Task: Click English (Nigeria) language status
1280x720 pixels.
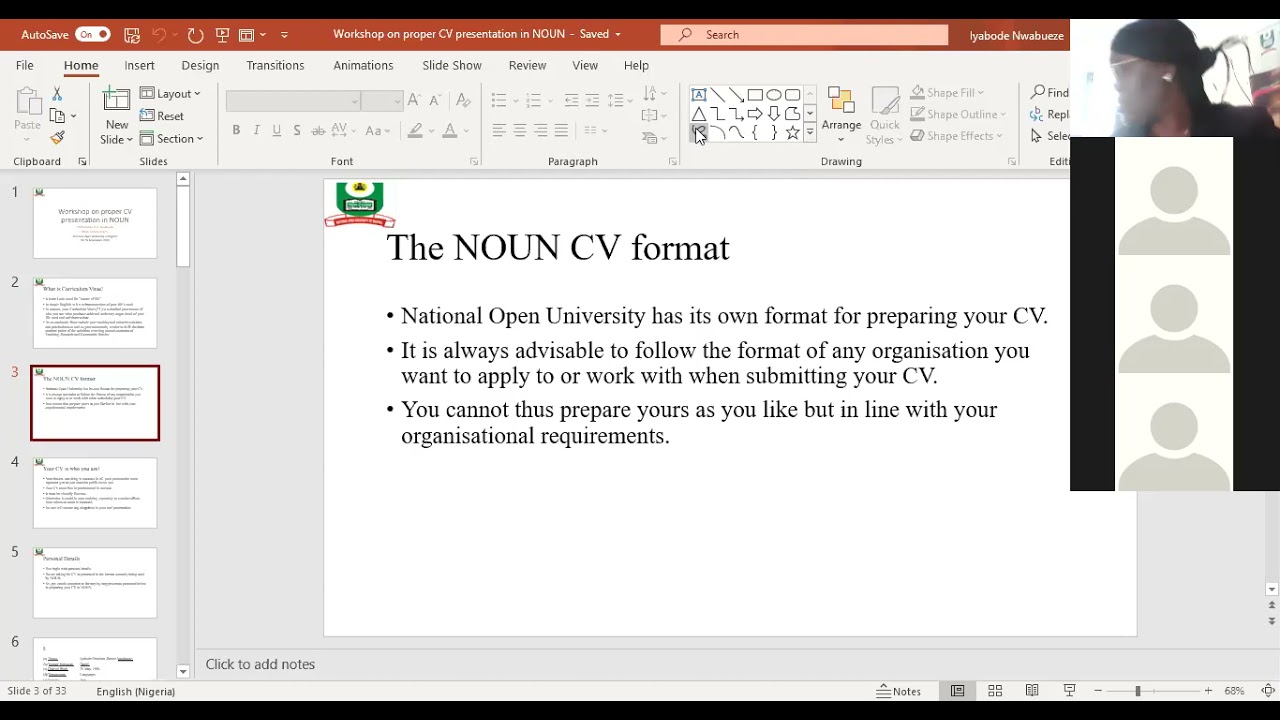Action: 136,691
